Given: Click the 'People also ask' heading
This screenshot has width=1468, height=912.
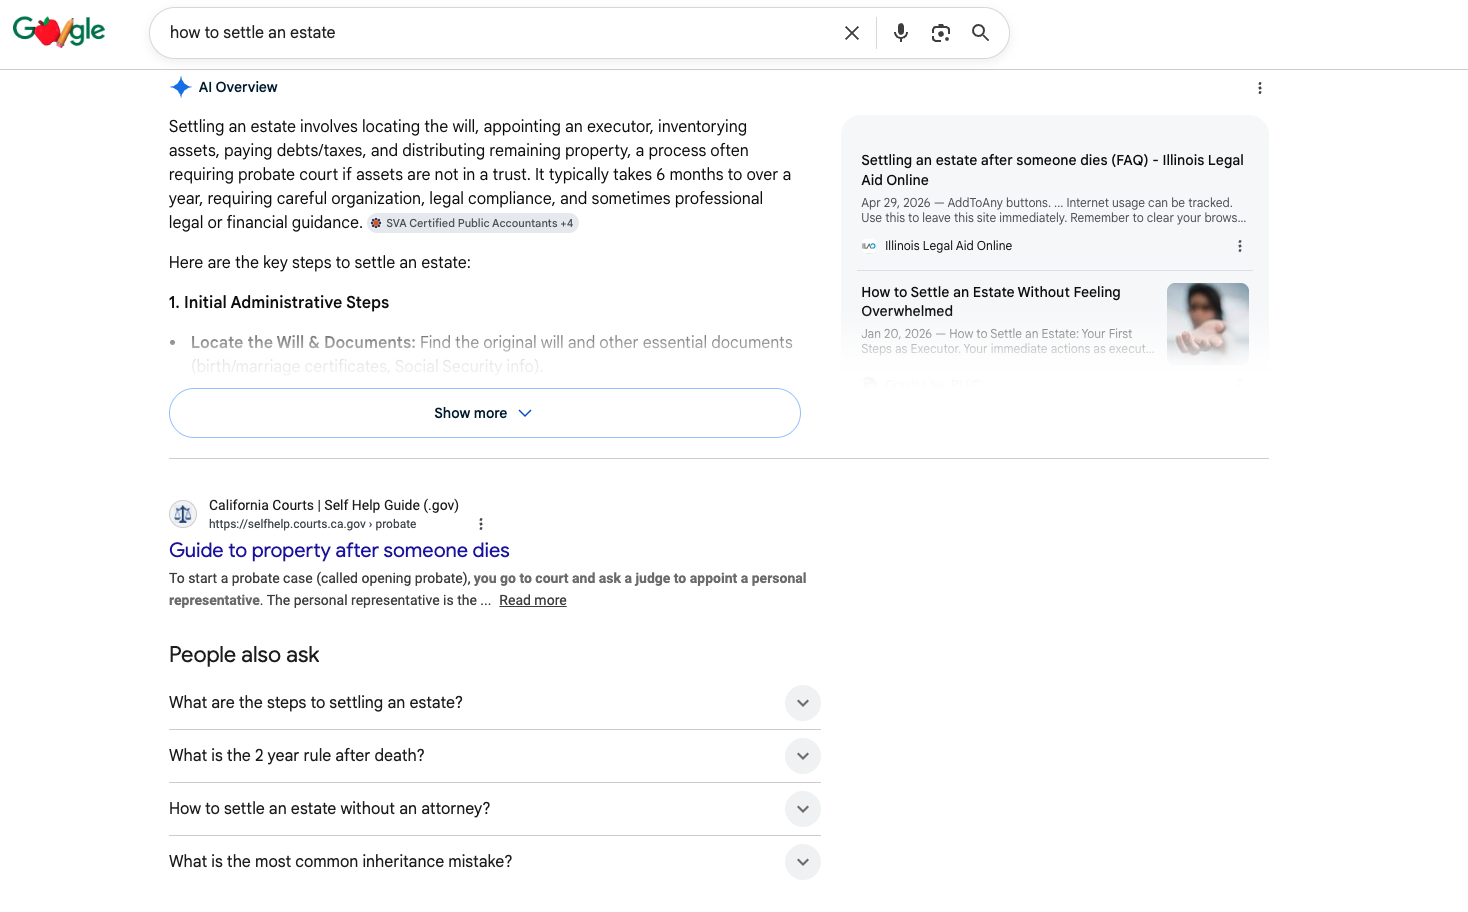Looking at the screenshot, I should [244, 655].
